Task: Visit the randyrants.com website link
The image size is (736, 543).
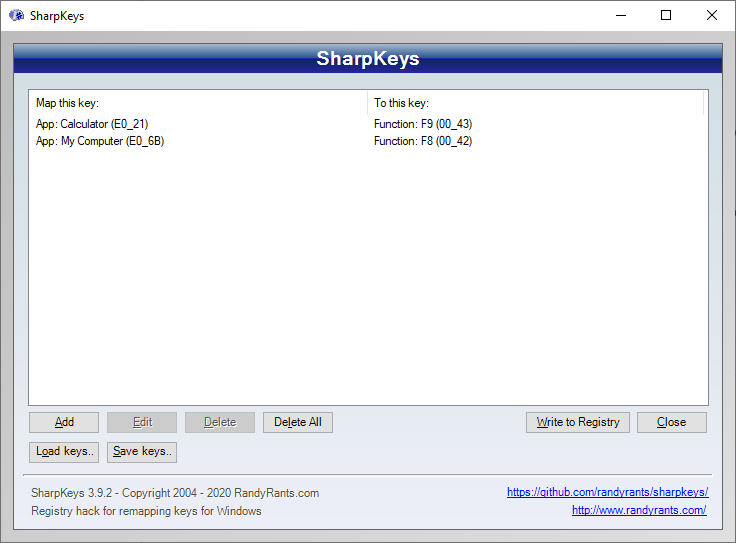Action: pos(639,510)
